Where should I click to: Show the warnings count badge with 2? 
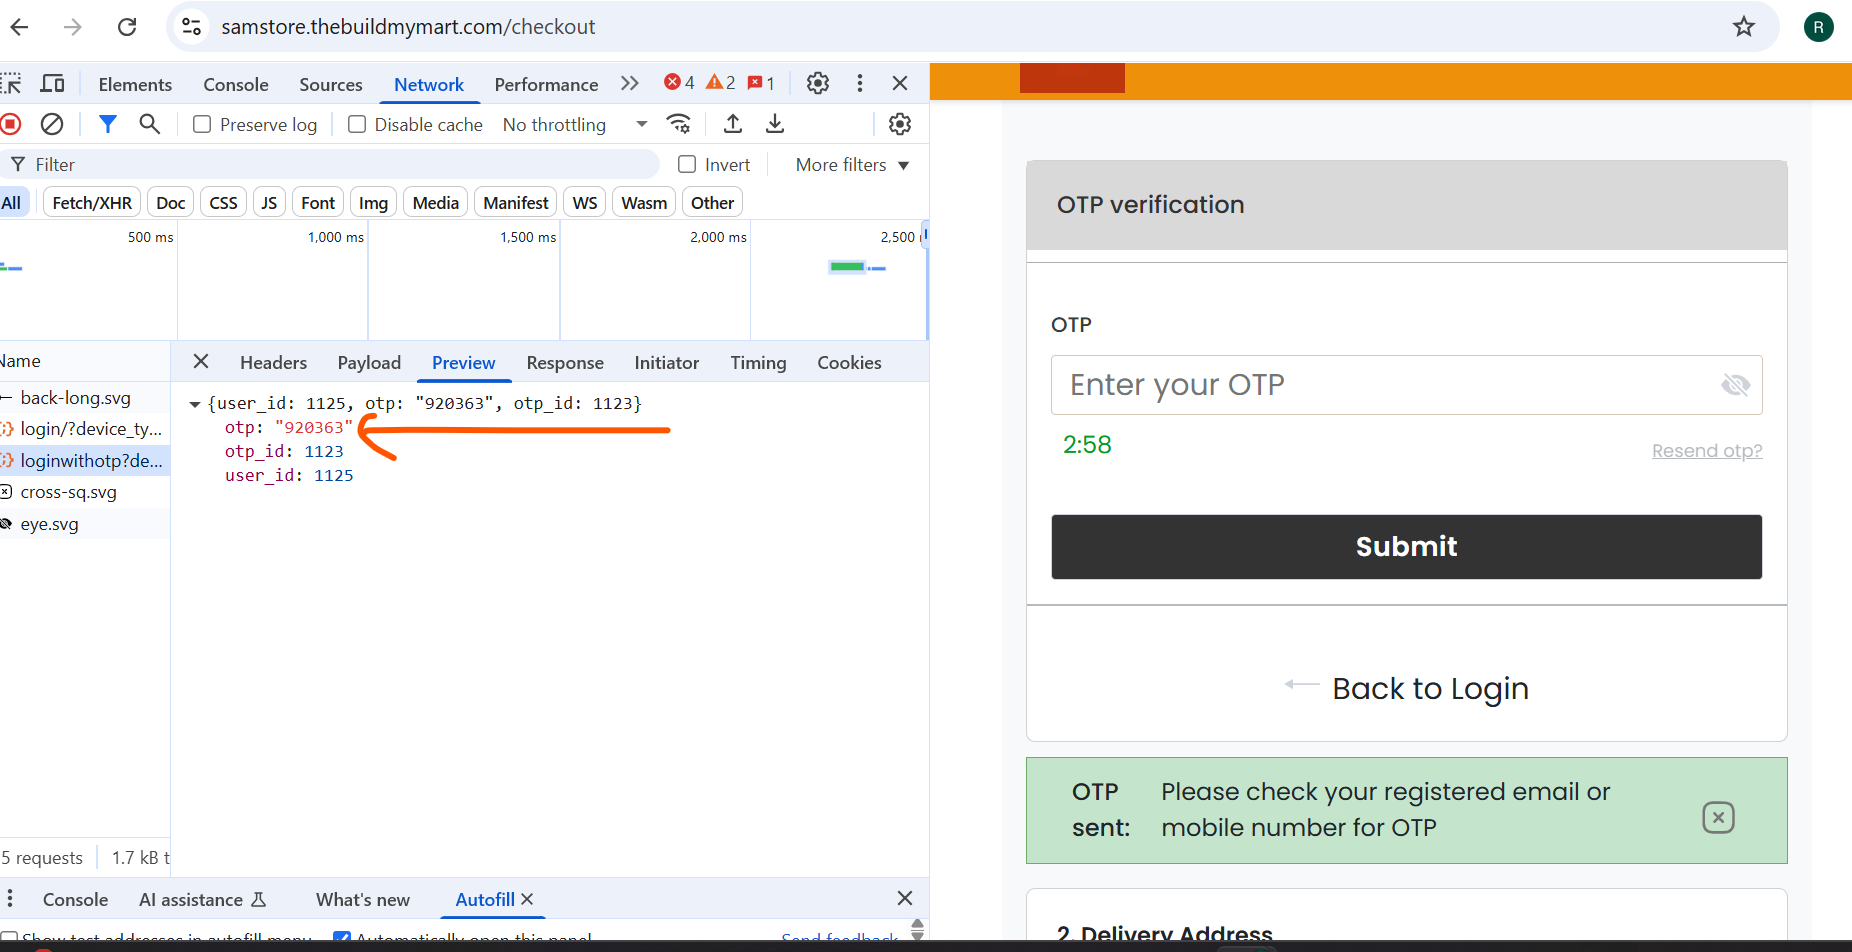(x=721, y=83)
